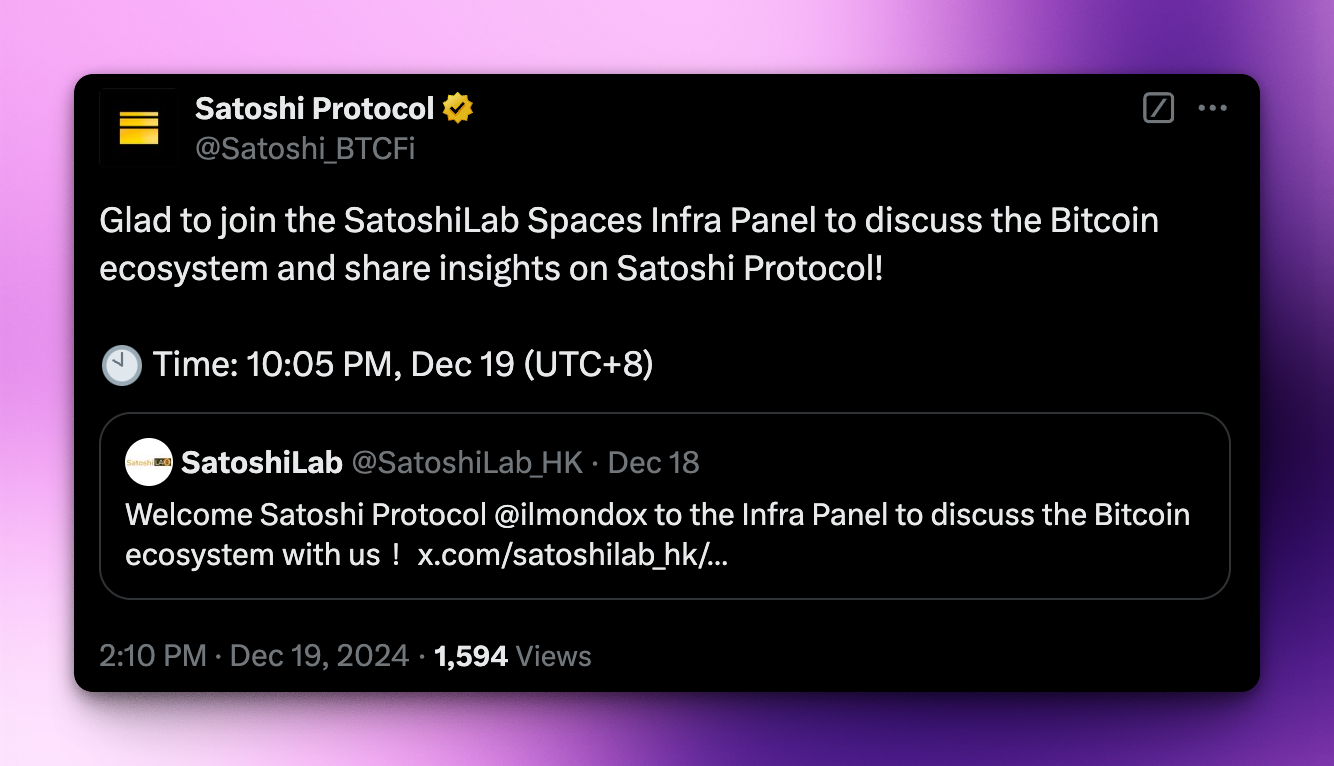Click the quoted text starting with Welcome

point(658,535)
